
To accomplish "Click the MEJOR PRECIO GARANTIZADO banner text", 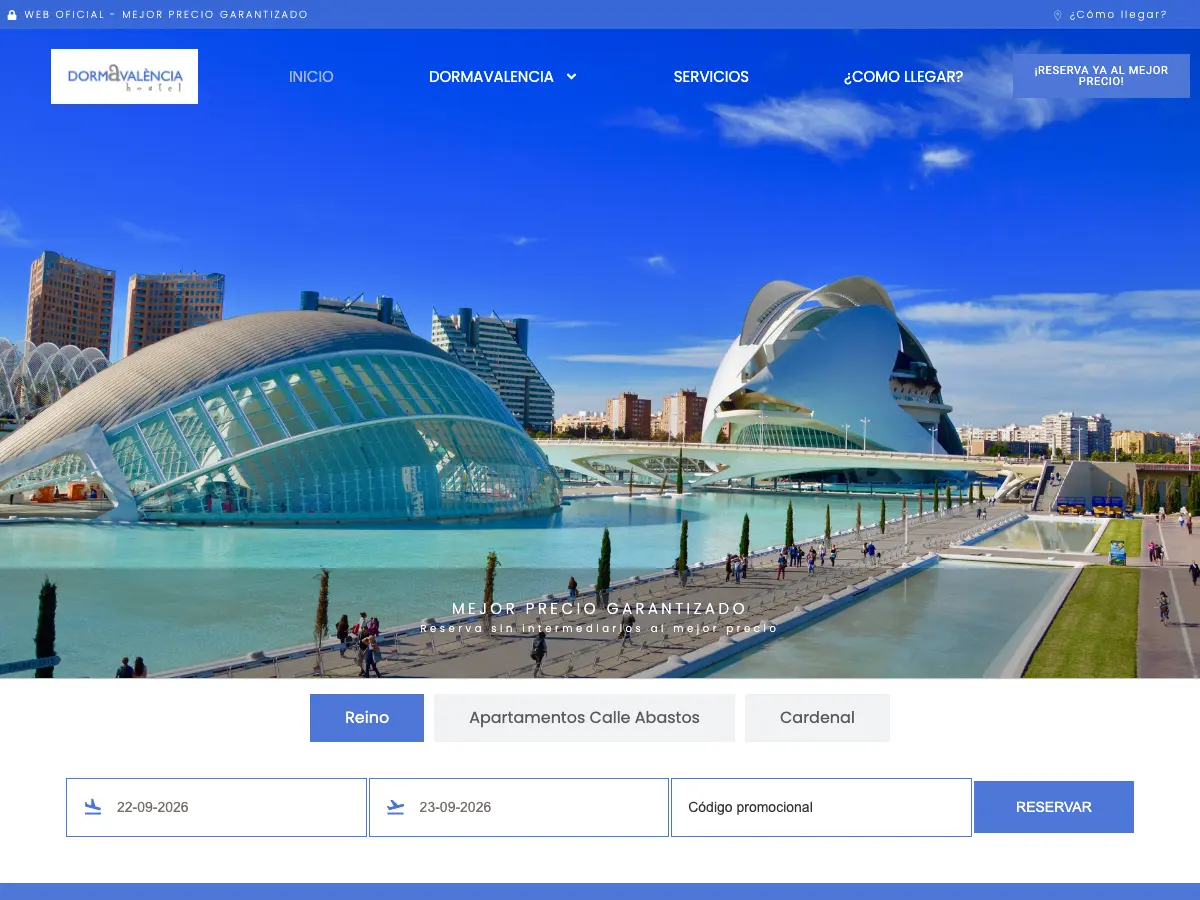I will tap(599, 609).
